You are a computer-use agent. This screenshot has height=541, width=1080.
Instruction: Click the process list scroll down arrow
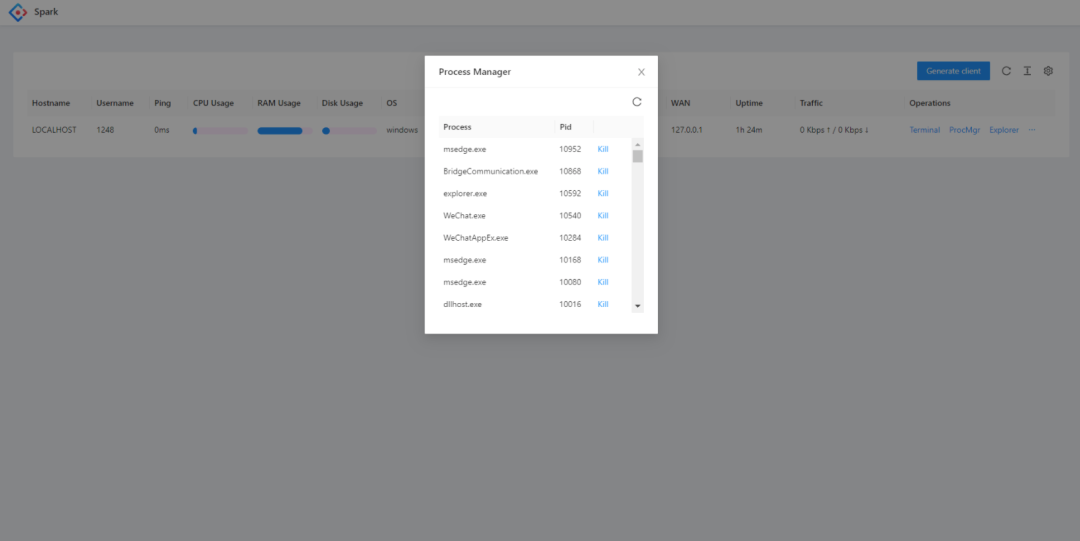(x=638, y=306)
